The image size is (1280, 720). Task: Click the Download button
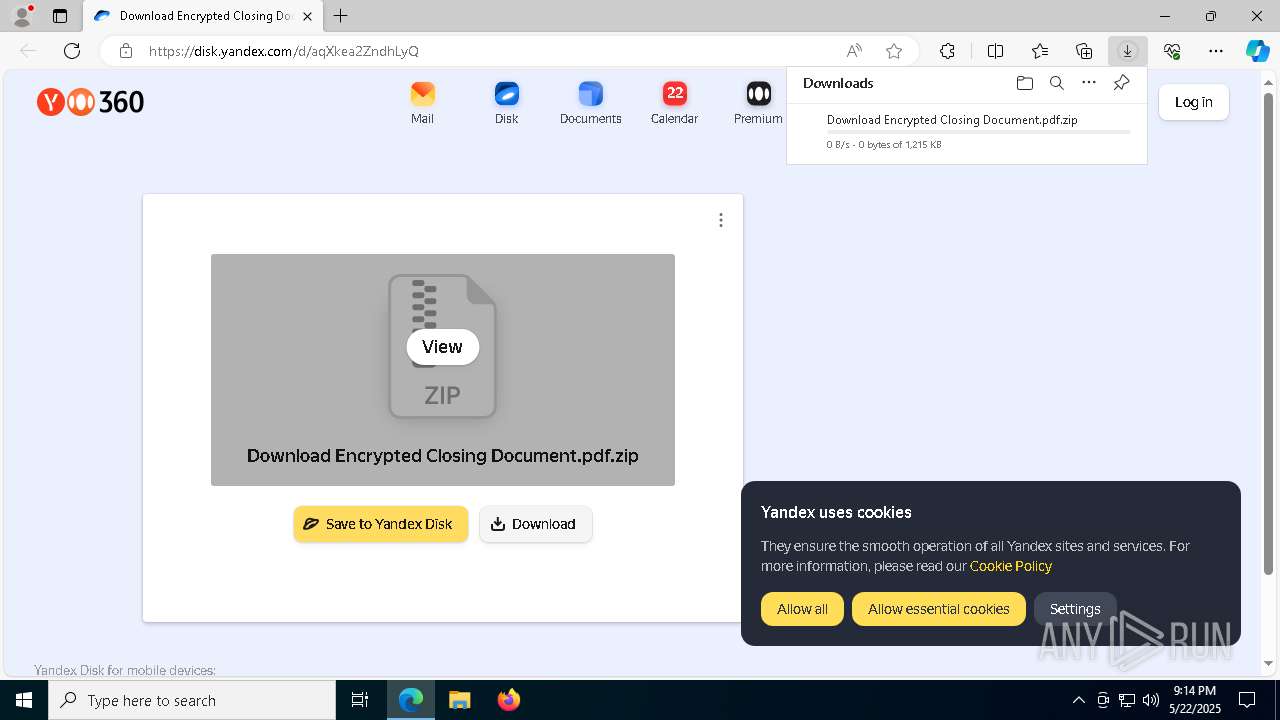coord(535,524)
